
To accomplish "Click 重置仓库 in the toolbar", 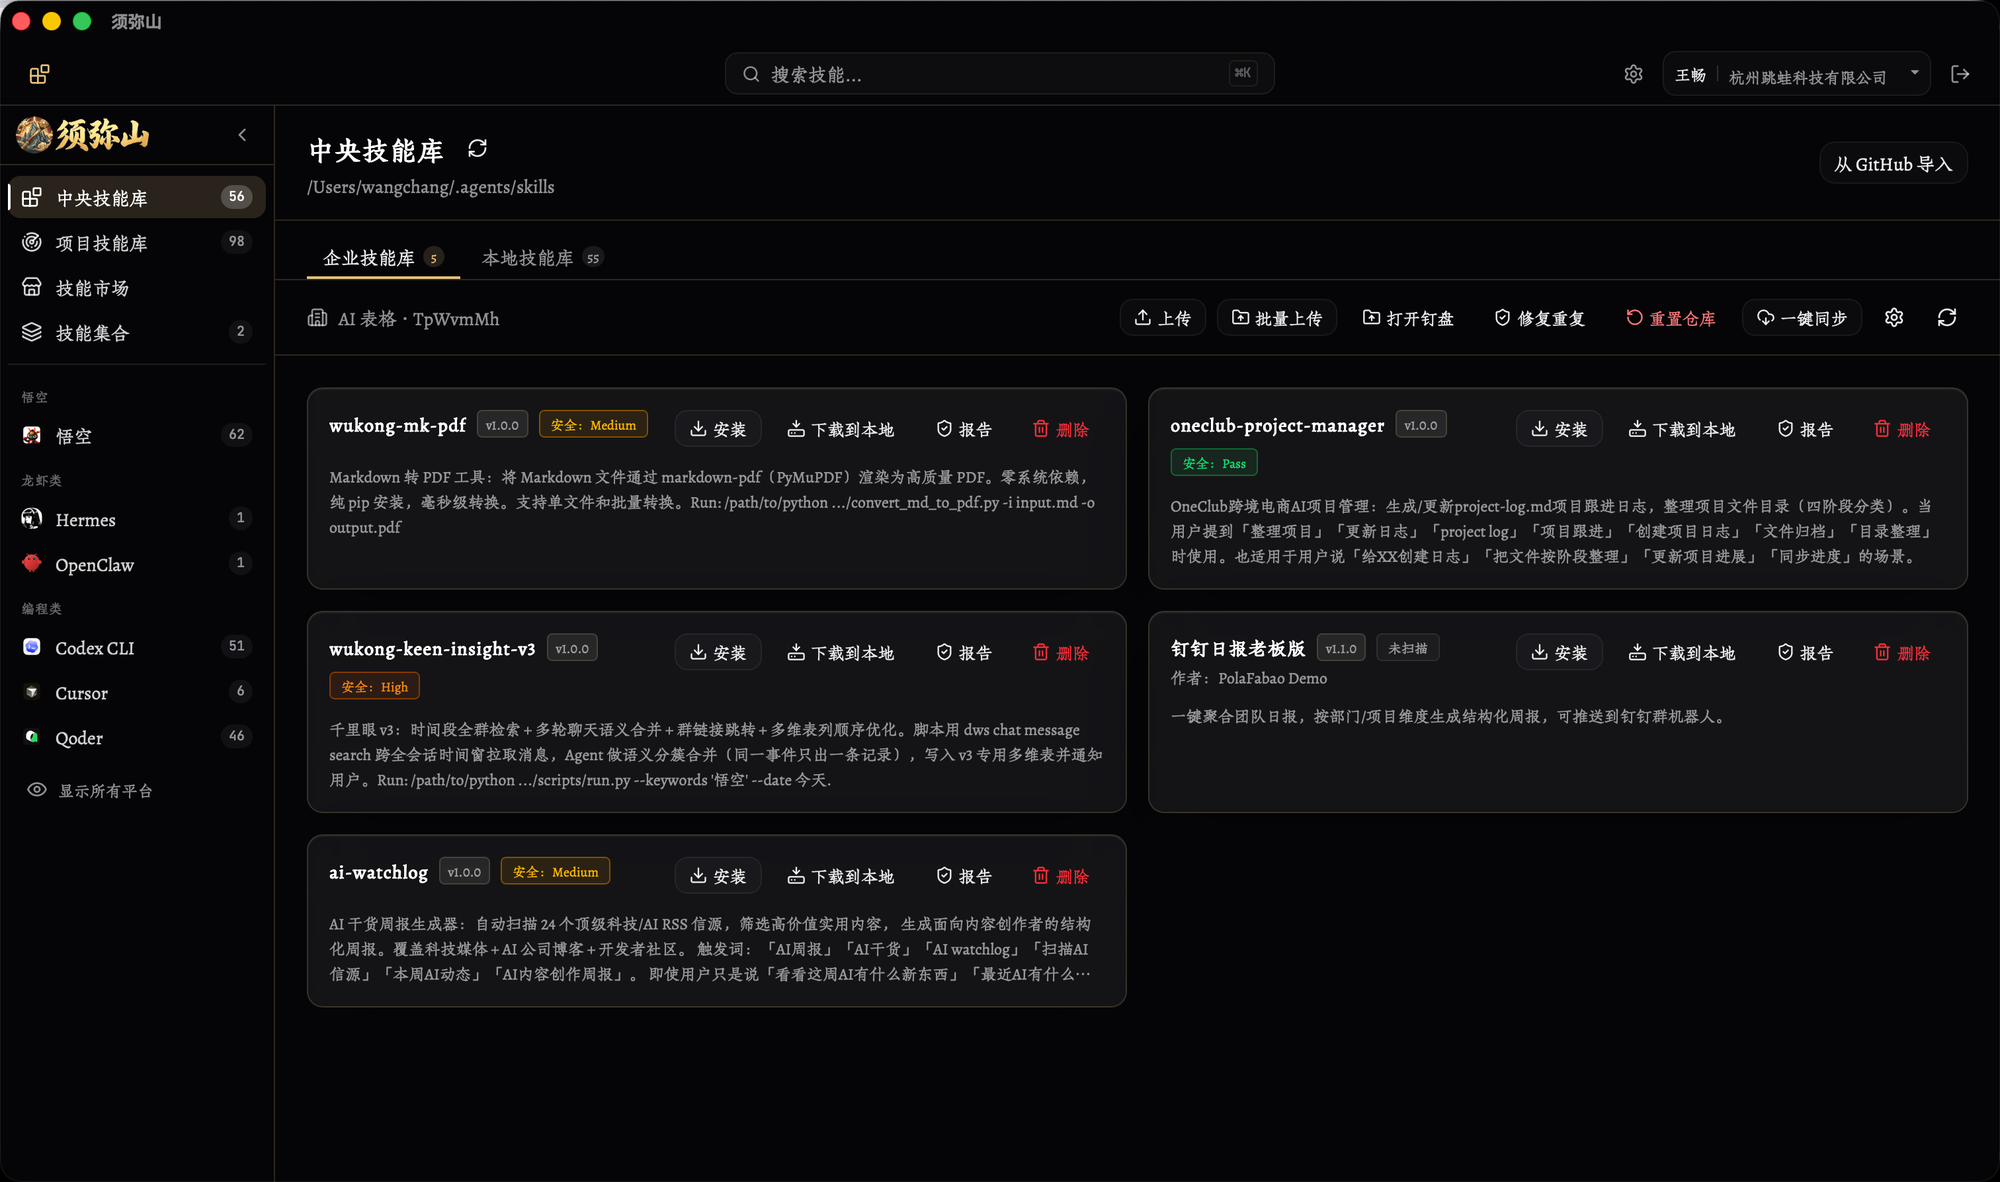I will 1671,318.
